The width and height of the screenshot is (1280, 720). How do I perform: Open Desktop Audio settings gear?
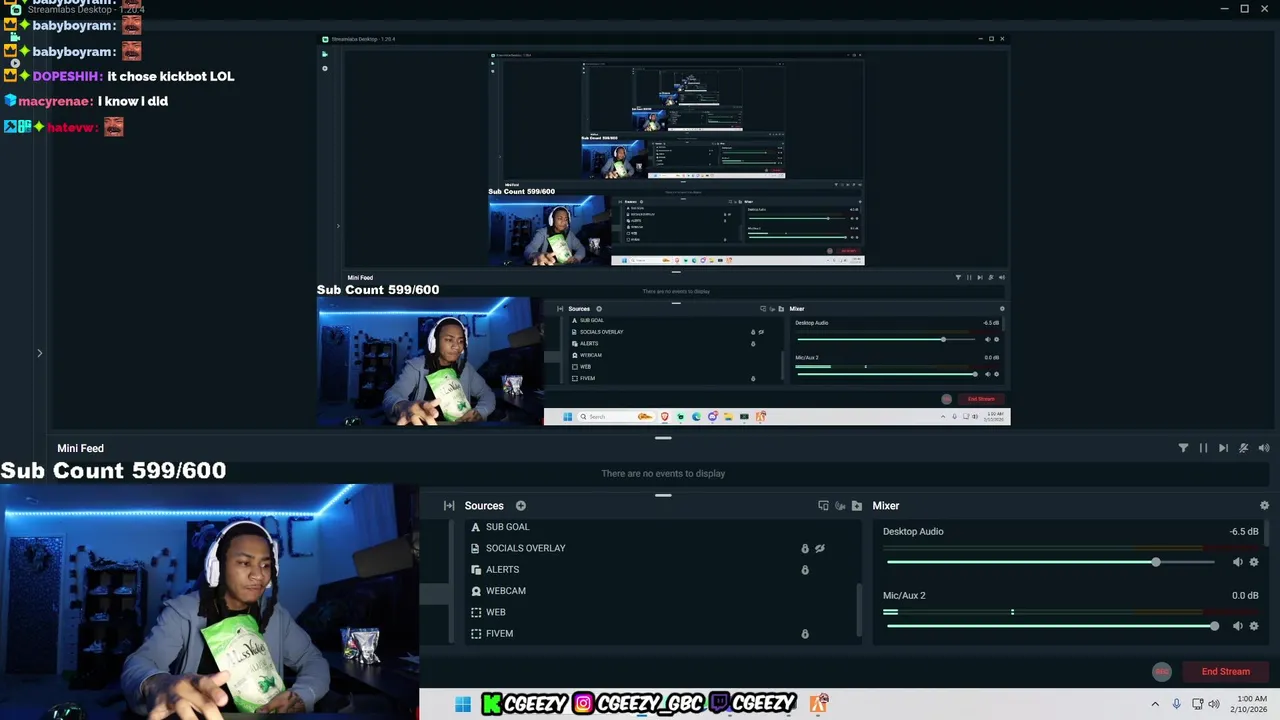[x=1254, y=562]
